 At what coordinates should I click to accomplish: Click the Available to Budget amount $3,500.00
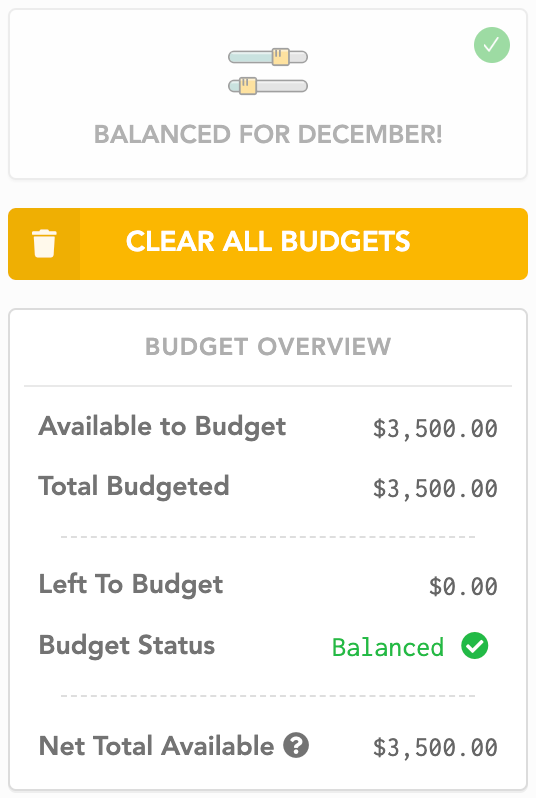tap(435, 429)
